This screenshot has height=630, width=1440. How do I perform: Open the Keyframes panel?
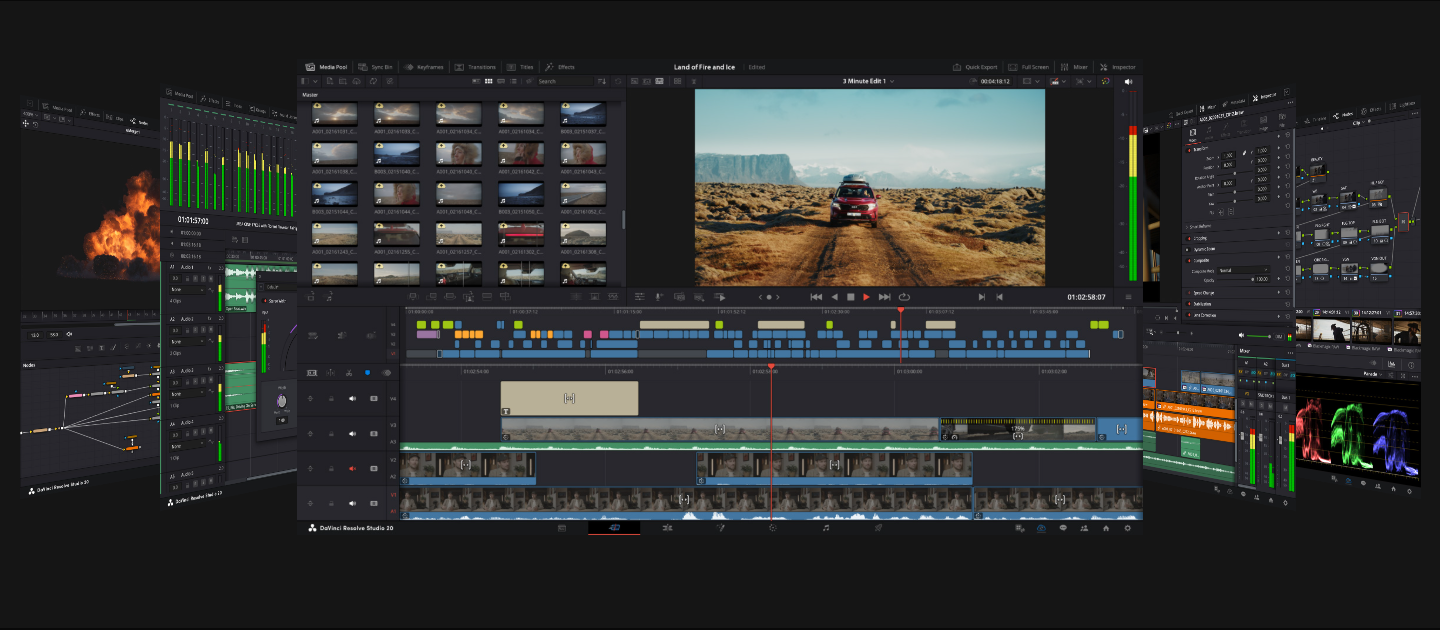pyautogui.click(x=425, y=67)
